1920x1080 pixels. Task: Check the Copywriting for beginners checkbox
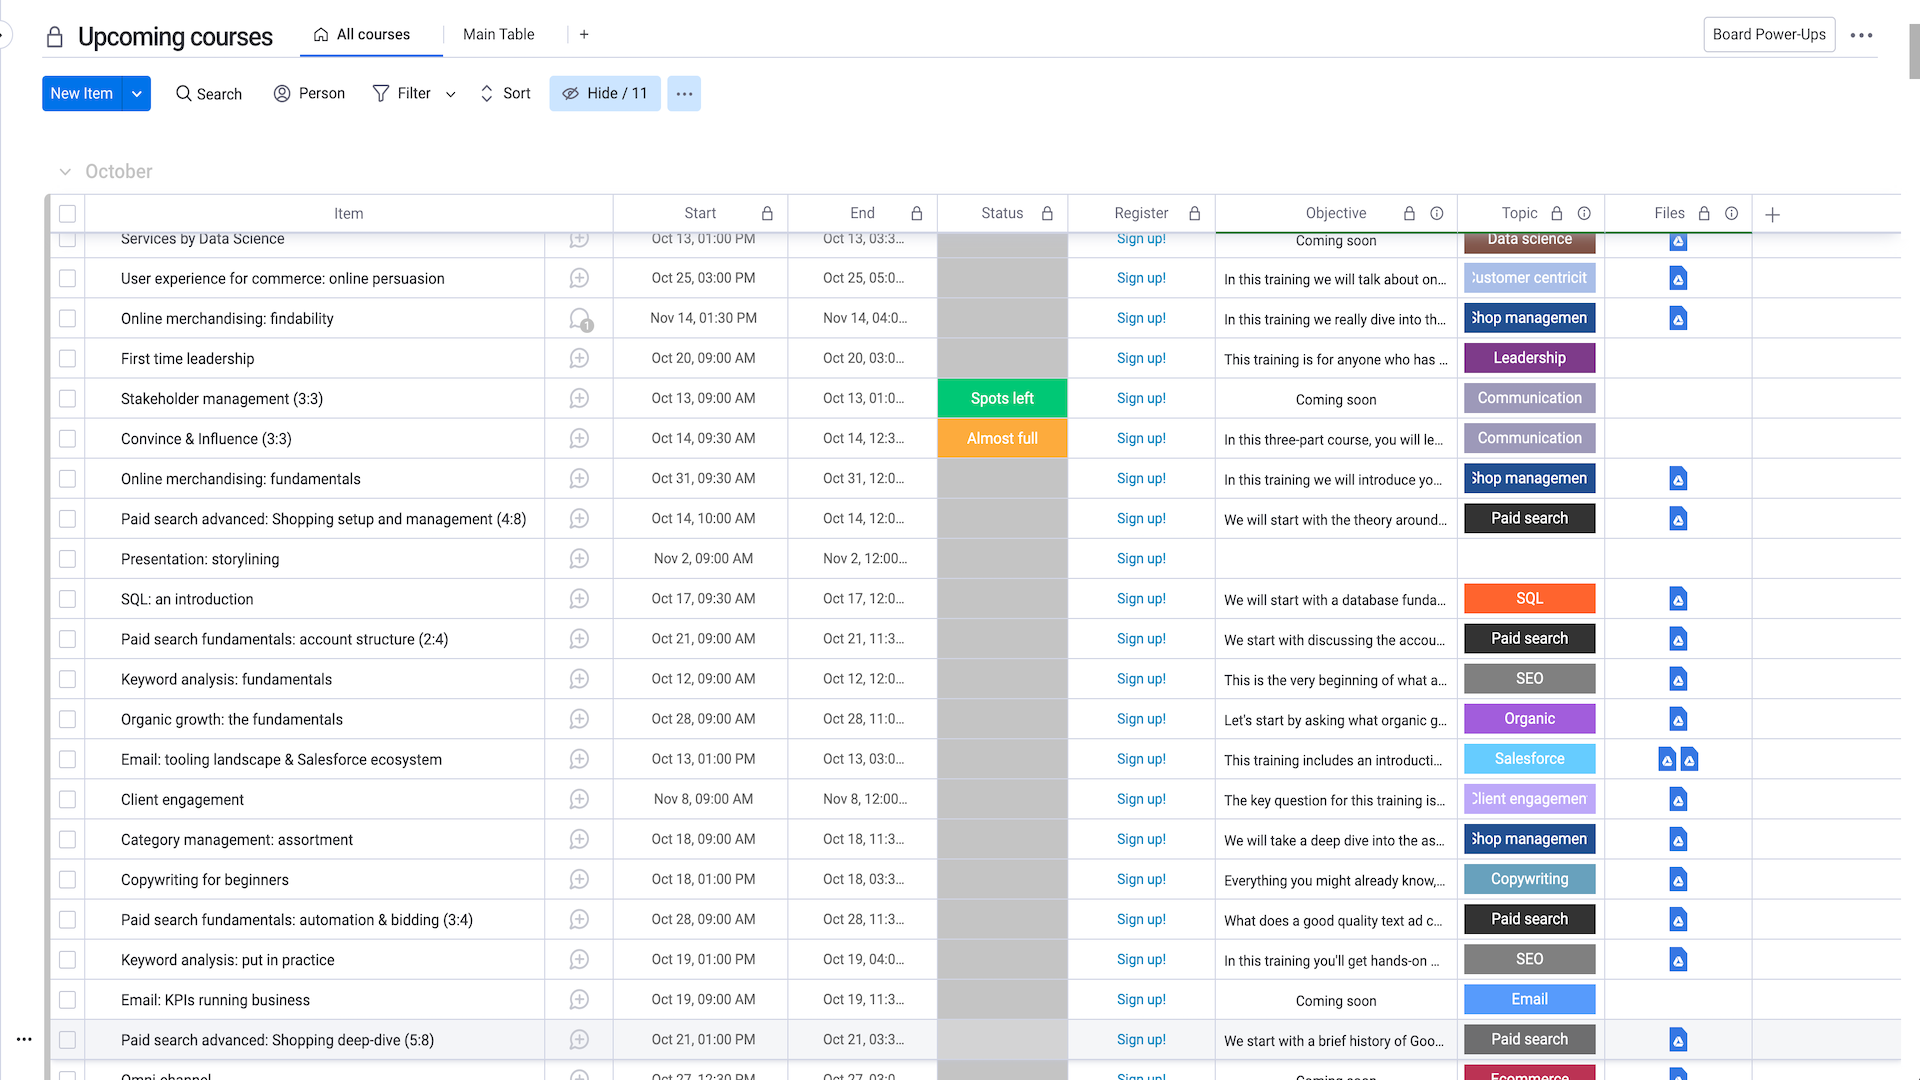67,879
